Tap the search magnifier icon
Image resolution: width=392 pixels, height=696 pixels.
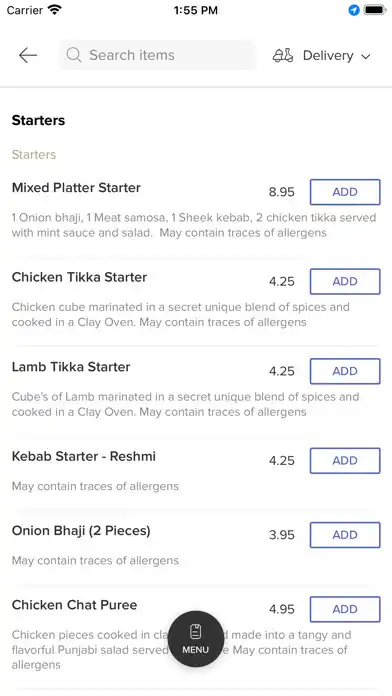pyautogui.click(x=74, y=55)
